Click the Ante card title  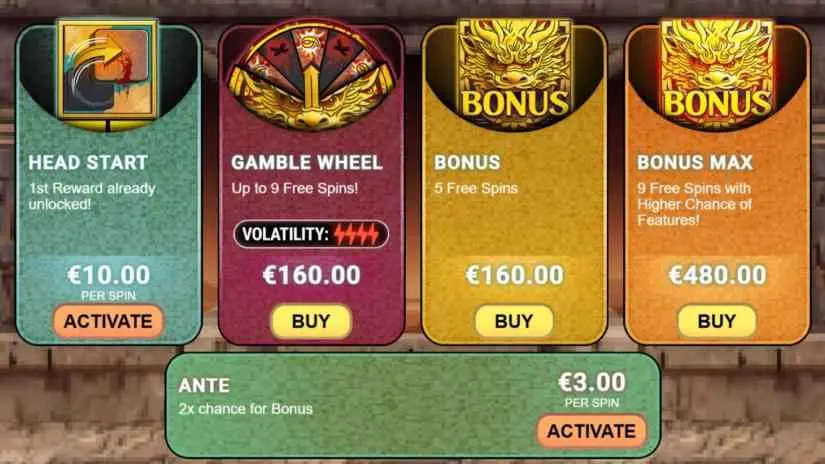click(x=204, y=386)
